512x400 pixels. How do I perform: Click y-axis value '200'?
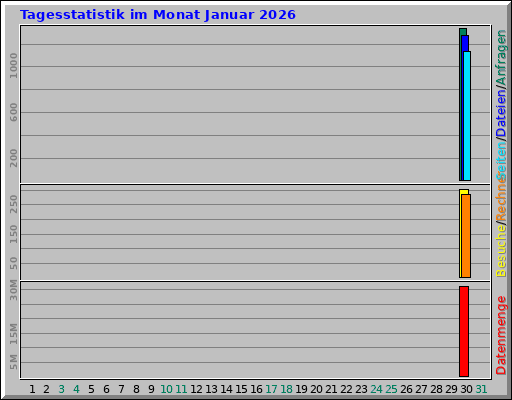coord(13,158)
